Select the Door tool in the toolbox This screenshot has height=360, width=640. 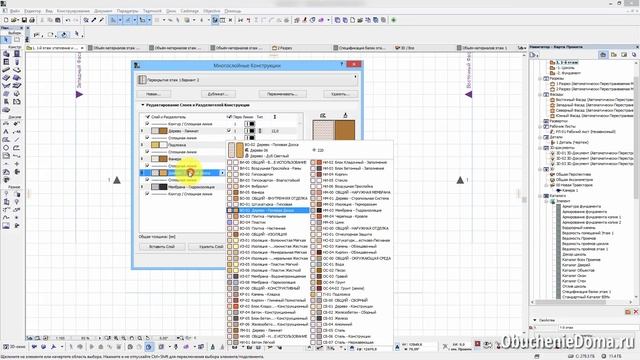click(17, 53)
